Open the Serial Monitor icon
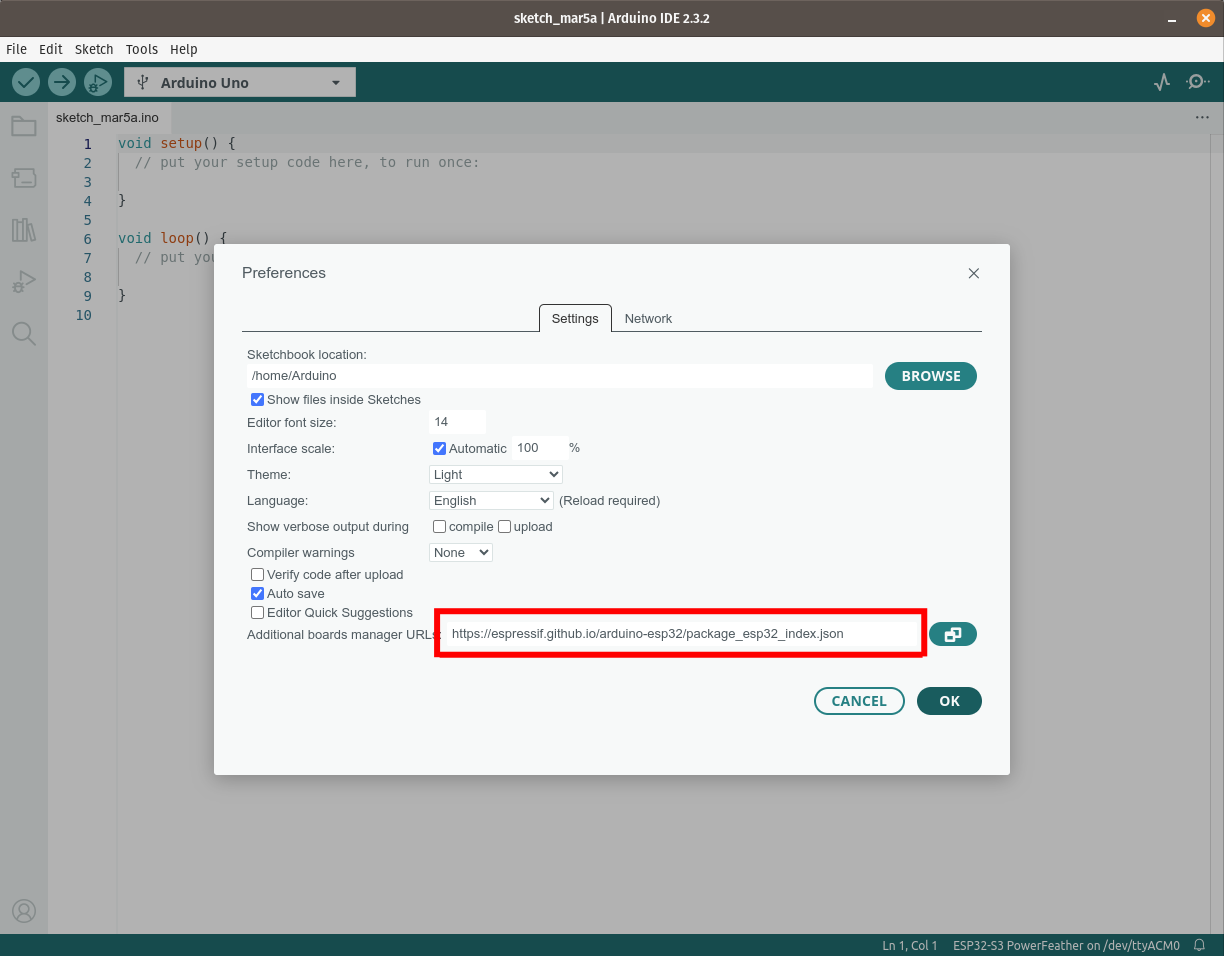Screen dimensions: 1224x956 tap(1197, 82)
